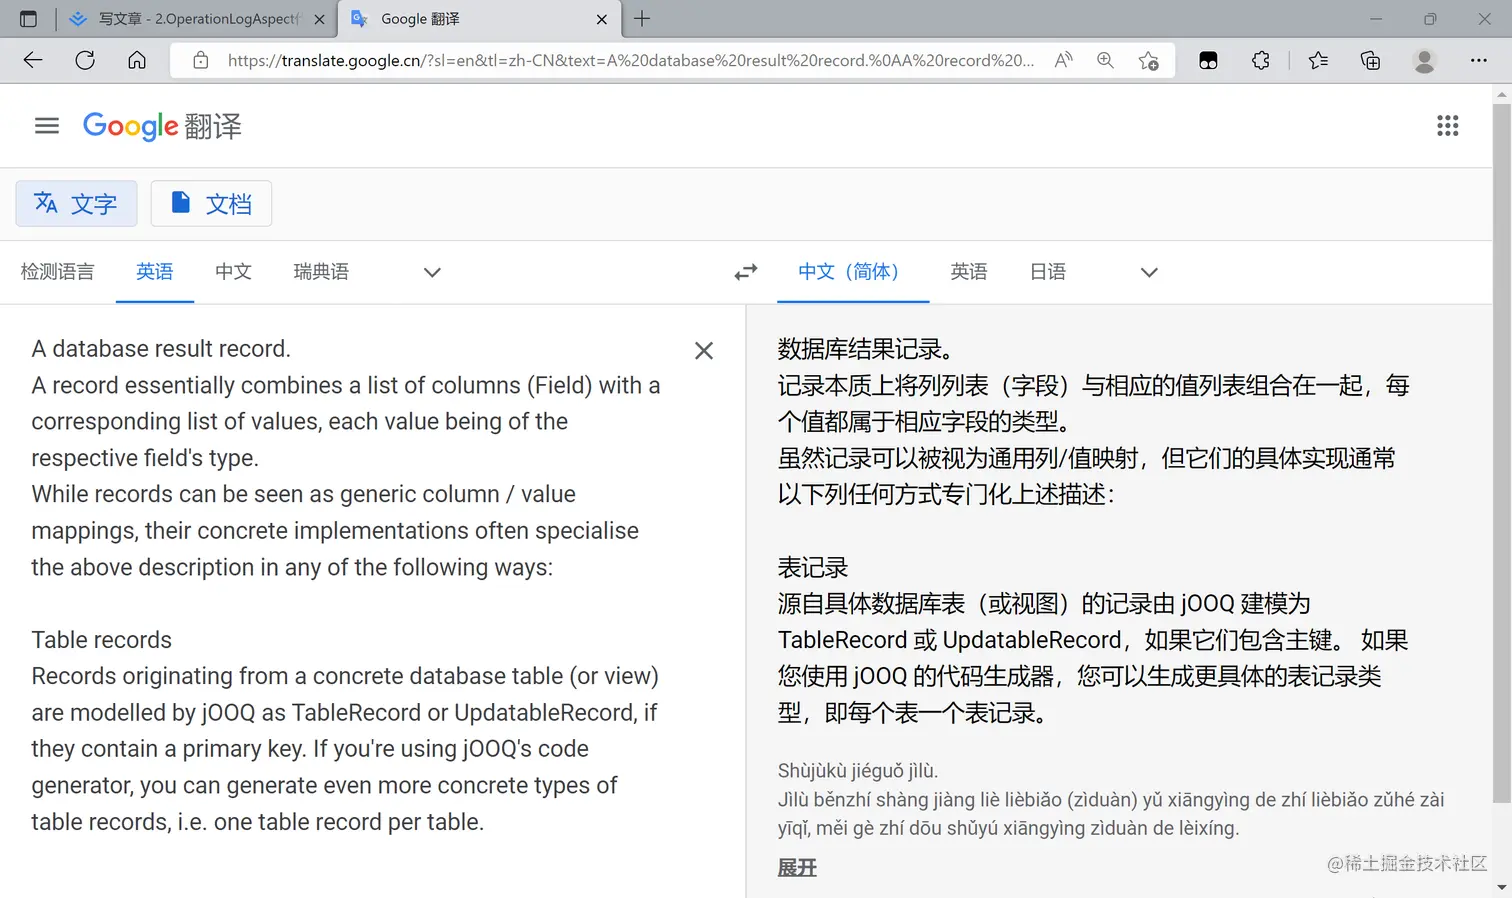
Task: Select 英语 as the target language
Action: pos(969,272)
